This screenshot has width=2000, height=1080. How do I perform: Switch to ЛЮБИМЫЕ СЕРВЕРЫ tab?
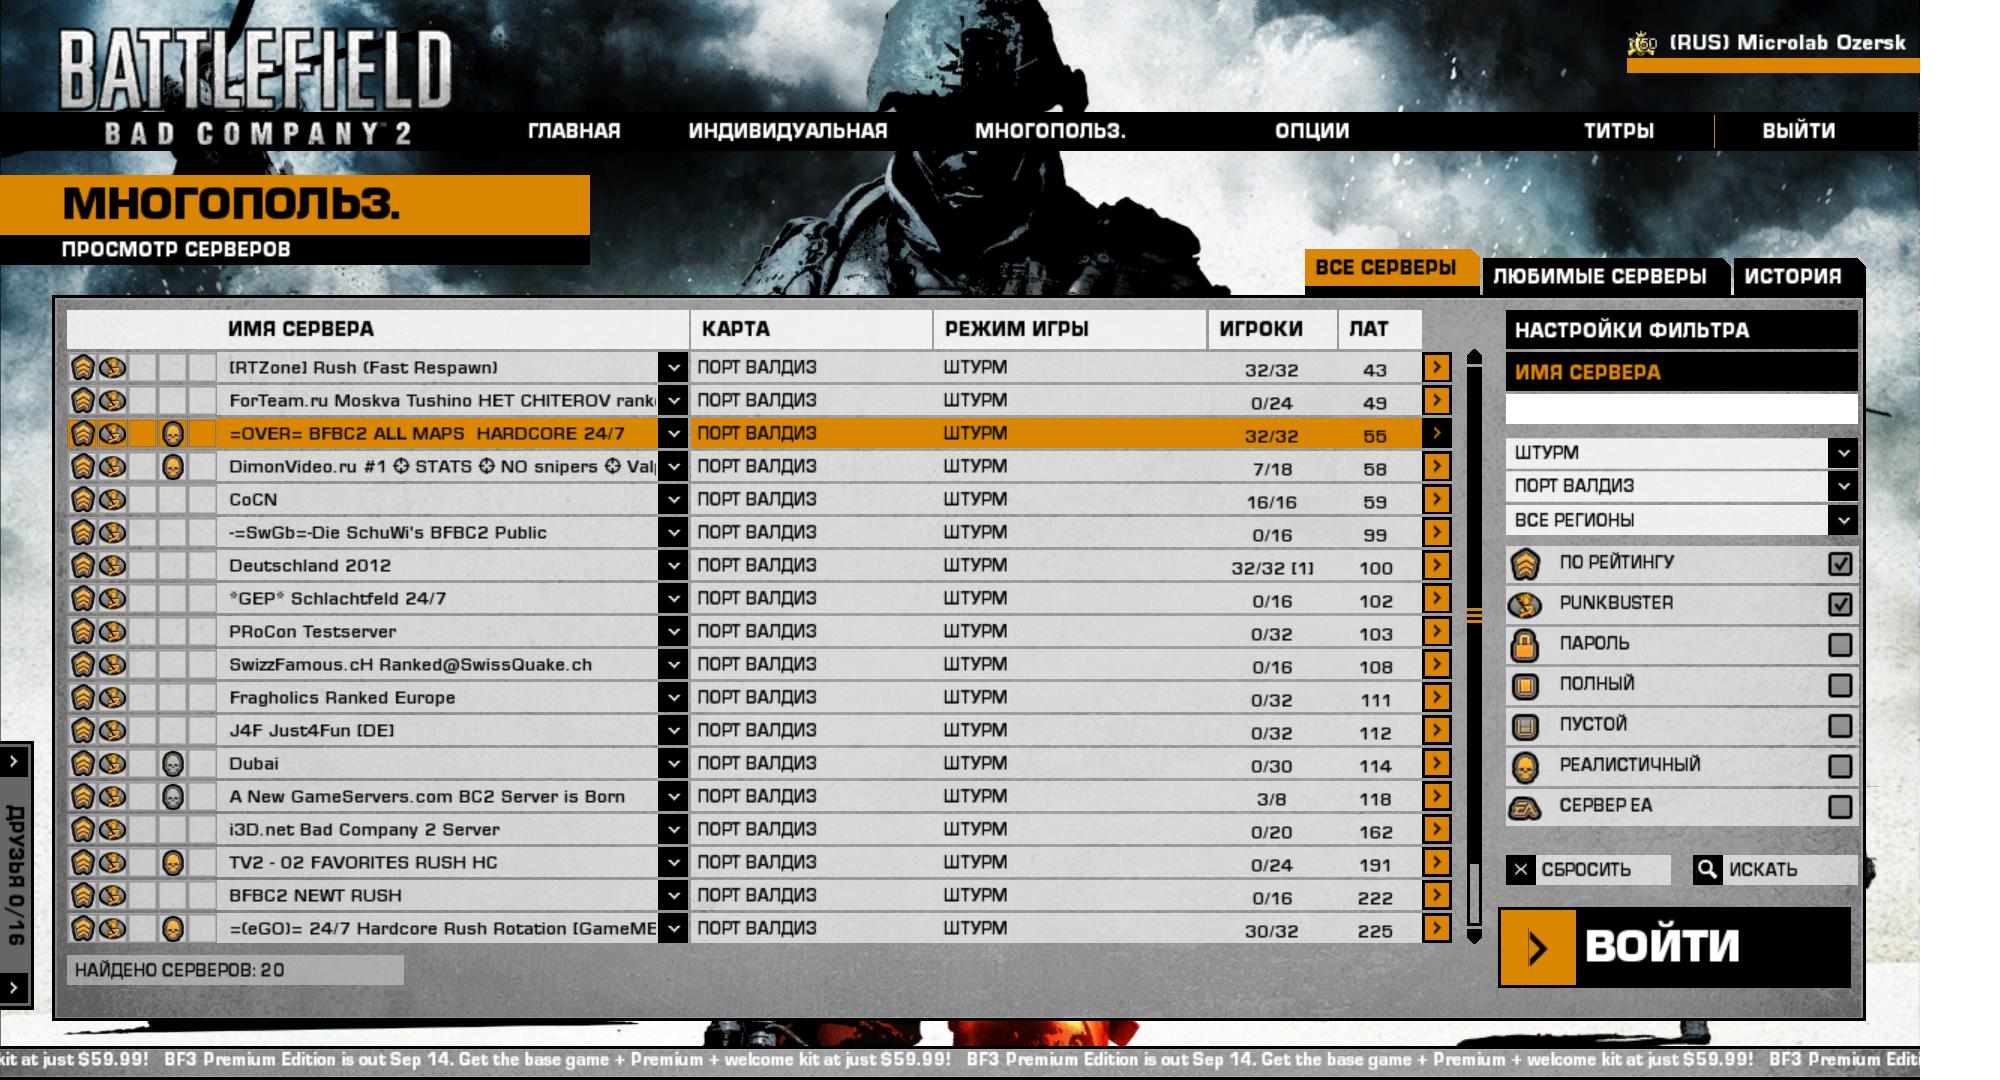point(1600,277)
